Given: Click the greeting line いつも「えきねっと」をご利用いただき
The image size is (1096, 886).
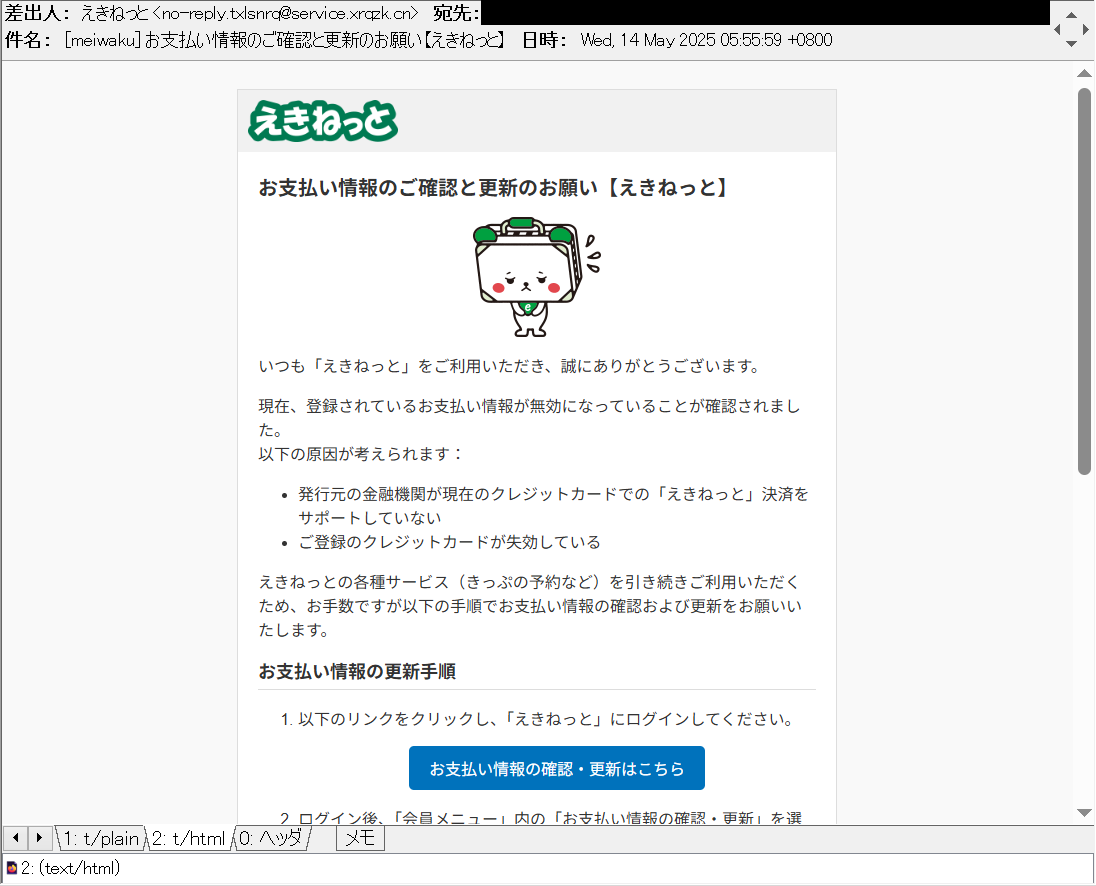Looking at the screenshot, I should 511,366.
